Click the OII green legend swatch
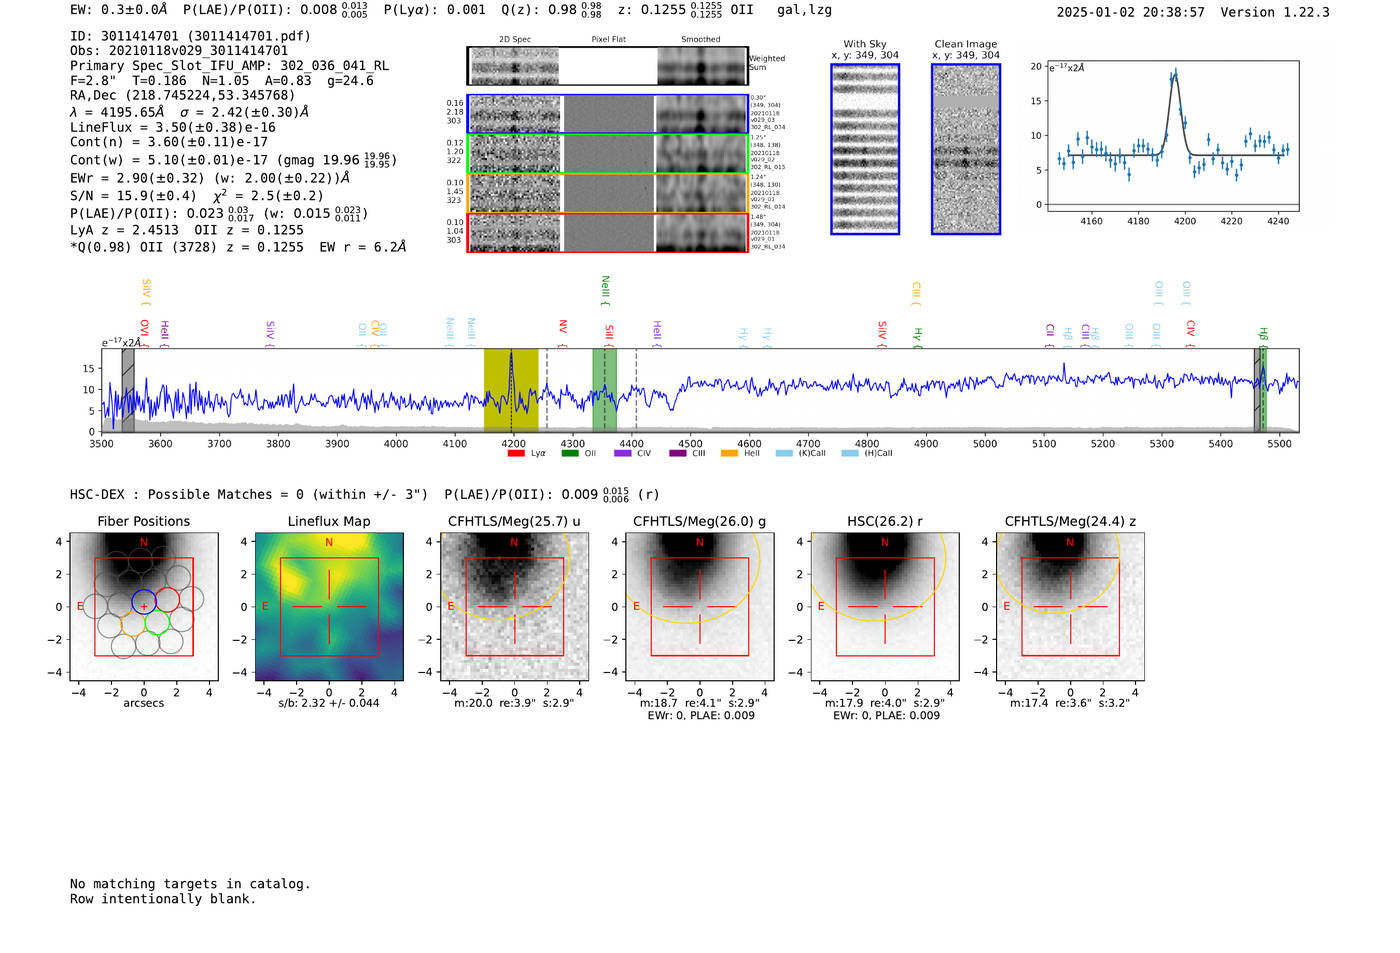 tap(570, 453)
